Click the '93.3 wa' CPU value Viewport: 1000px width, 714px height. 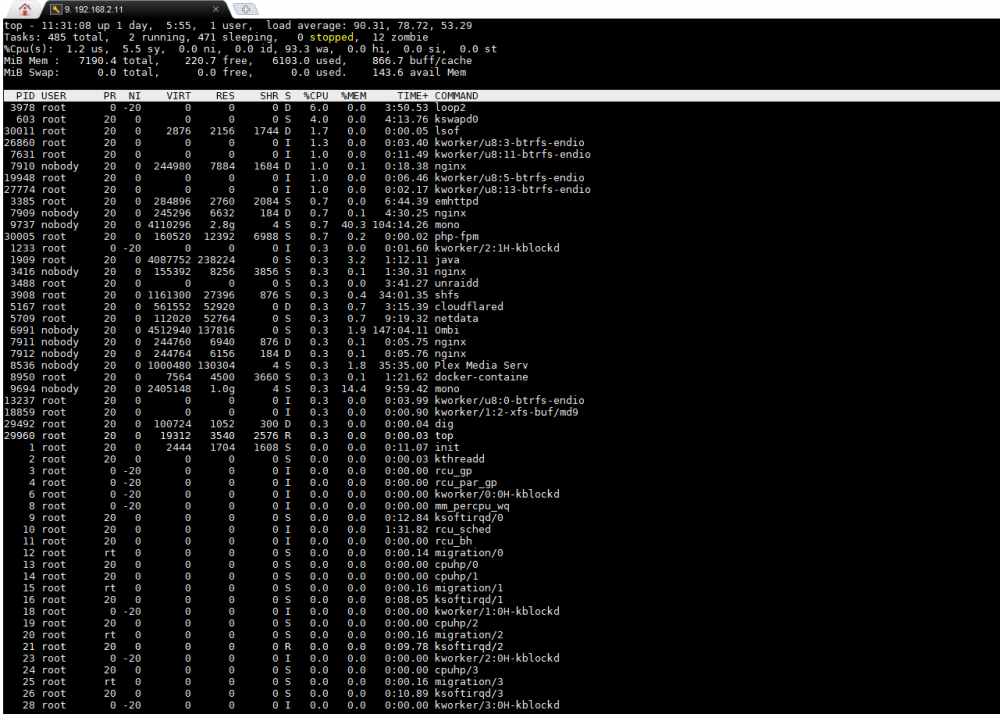click(309, 48)
